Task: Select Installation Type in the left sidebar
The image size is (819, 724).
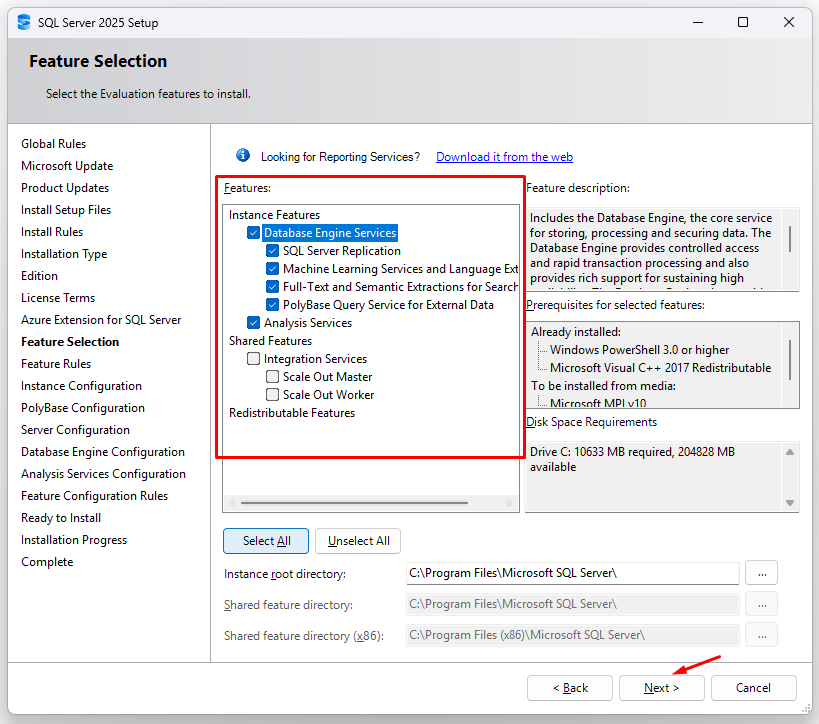Action: tap(63, 253)
